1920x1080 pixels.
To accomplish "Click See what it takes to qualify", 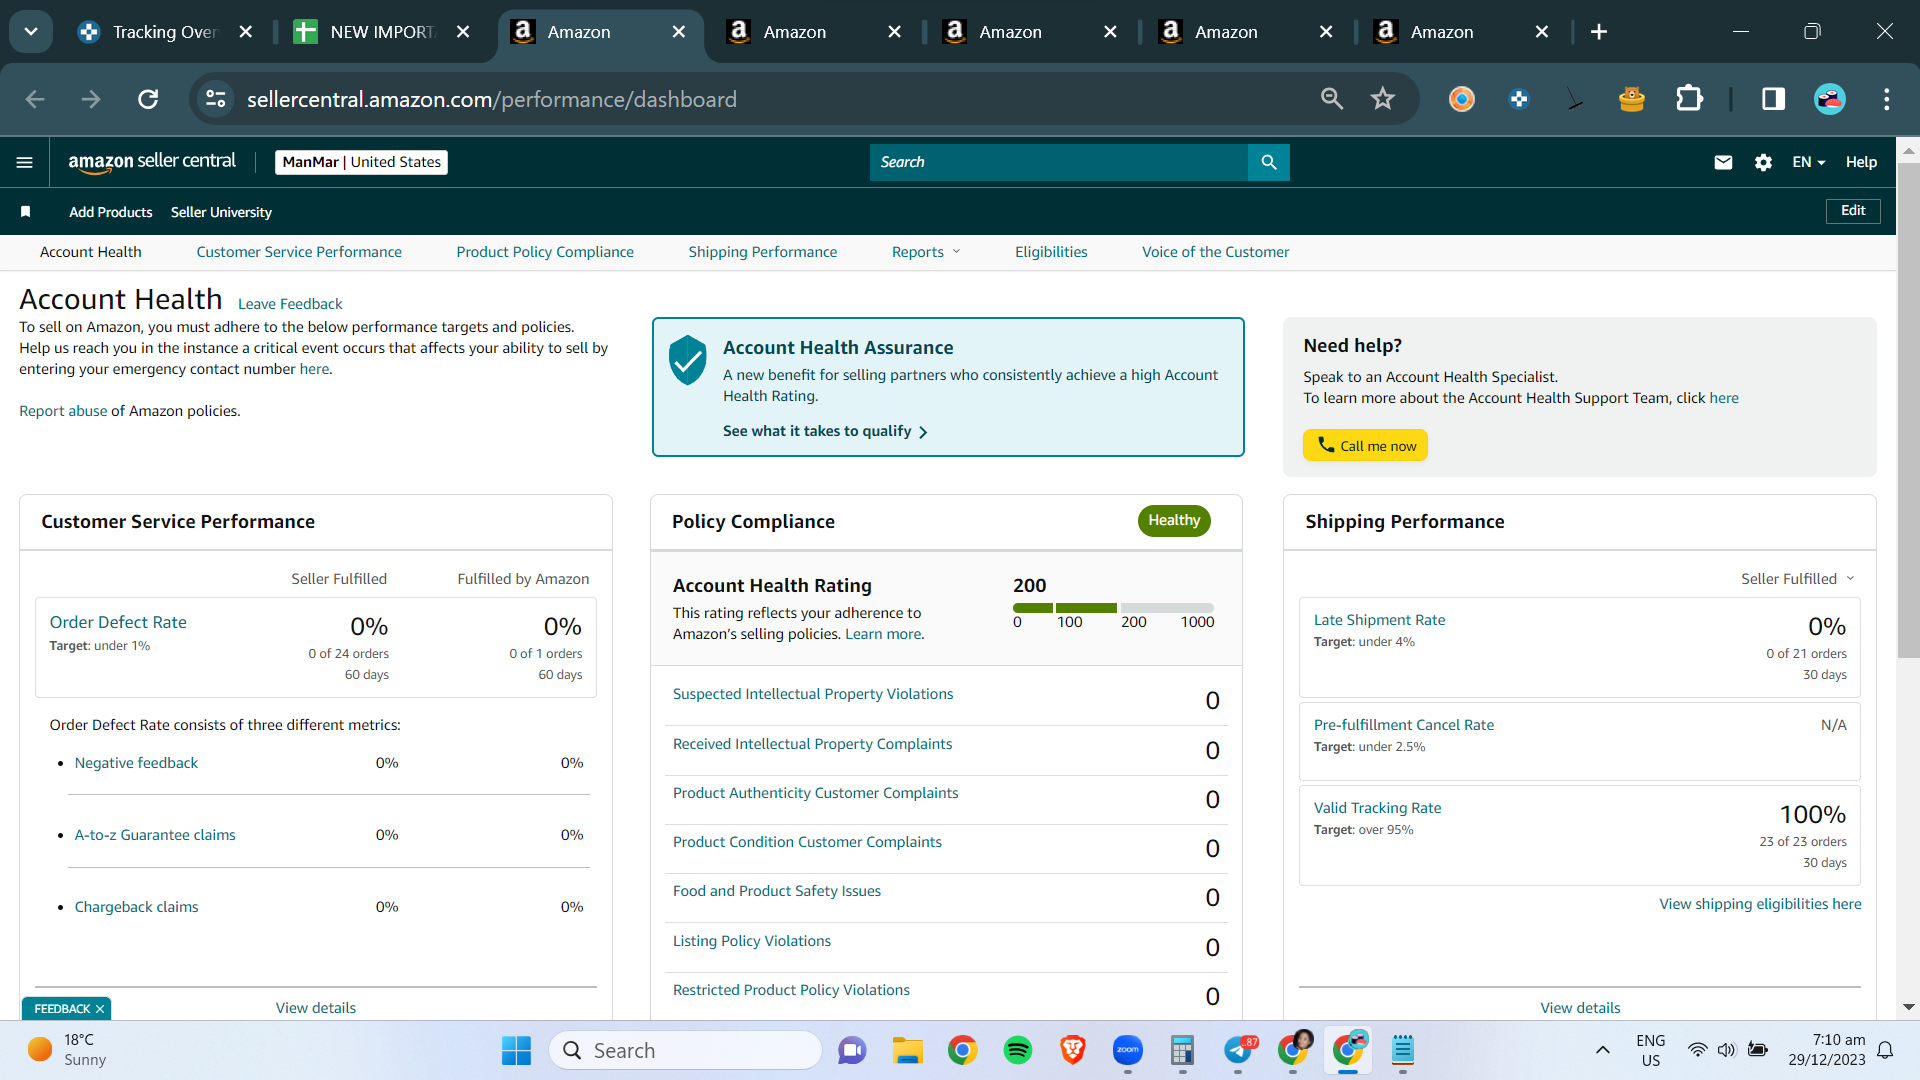I will tap(825, 431).
